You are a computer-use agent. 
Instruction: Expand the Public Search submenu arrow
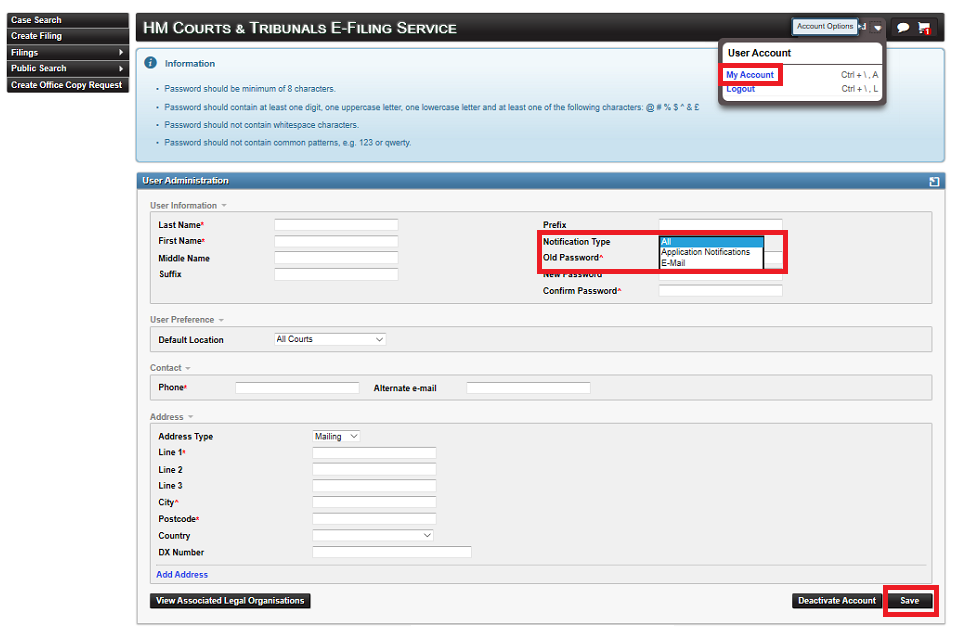tap(121, 68)
